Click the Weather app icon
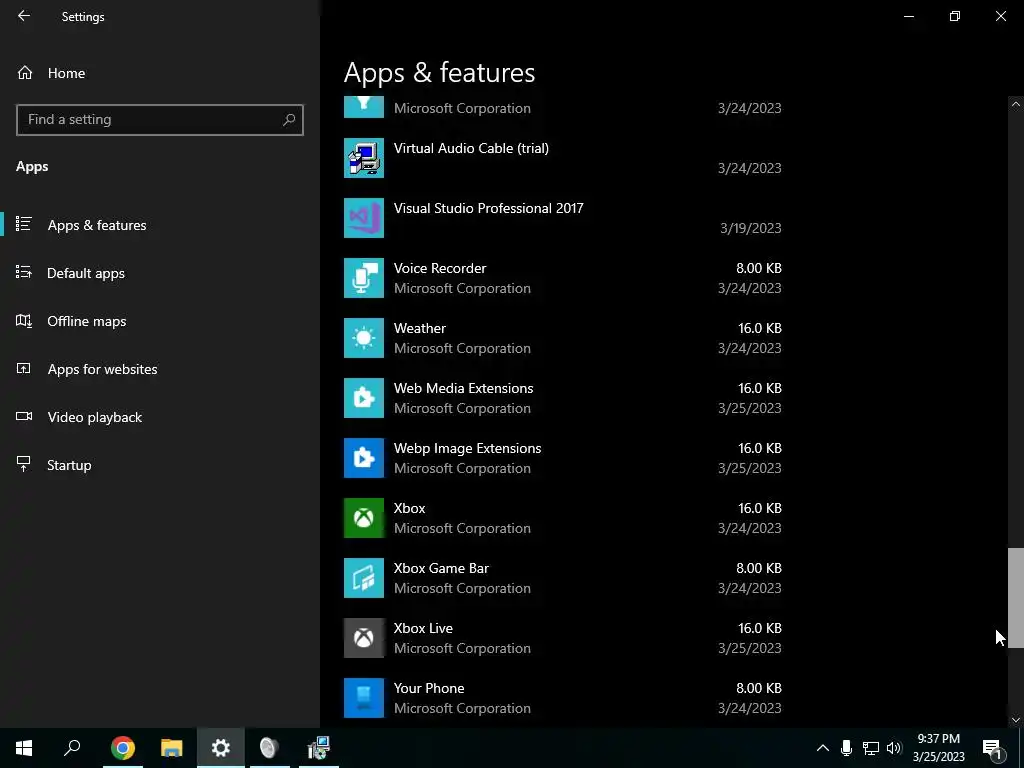The image size is (1024, 768). 364,338
